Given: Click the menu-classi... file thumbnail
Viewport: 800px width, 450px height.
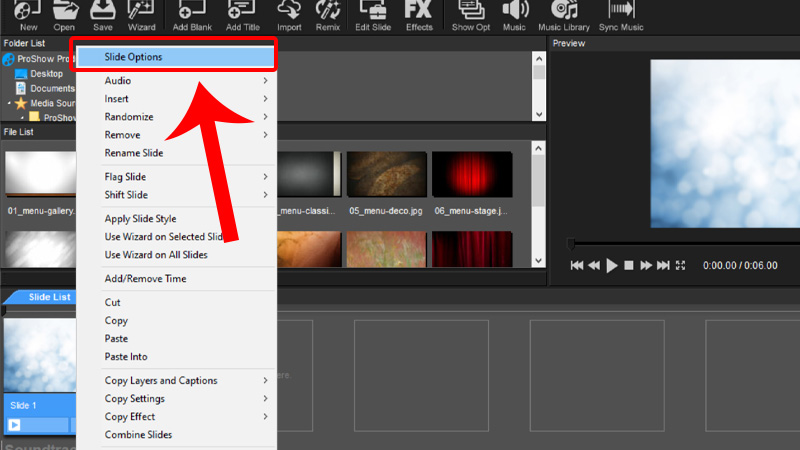Looking at the screenshot, I should 309,174.
